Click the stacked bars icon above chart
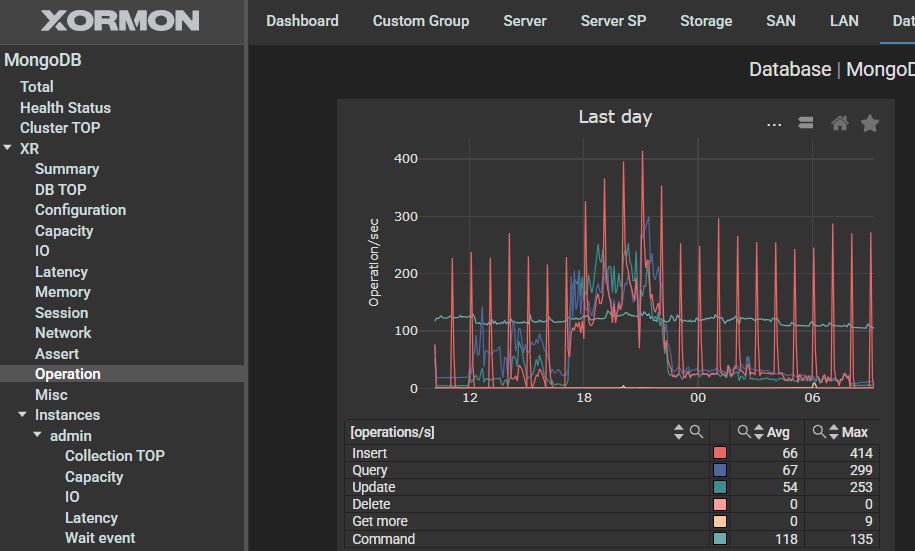915x551 pixels. tap(805, 123)
